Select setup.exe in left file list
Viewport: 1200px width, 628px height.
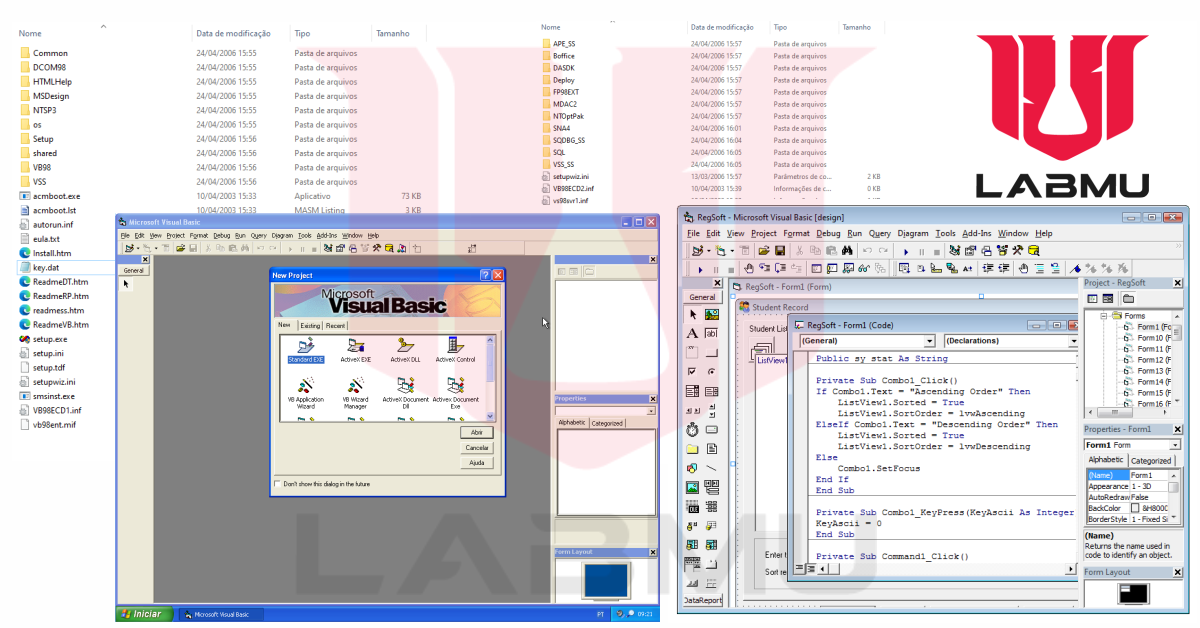point(43,339)
